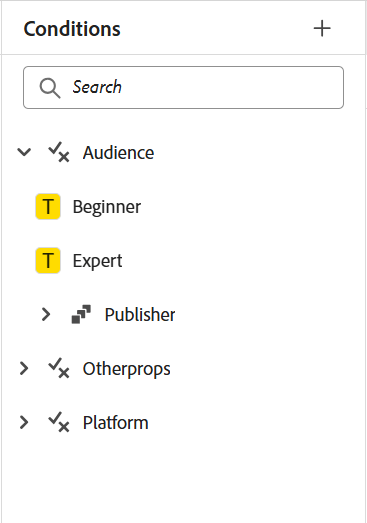Select the Audience attribute label
This screenshot has height=523, width=367.
click(118, 153)
